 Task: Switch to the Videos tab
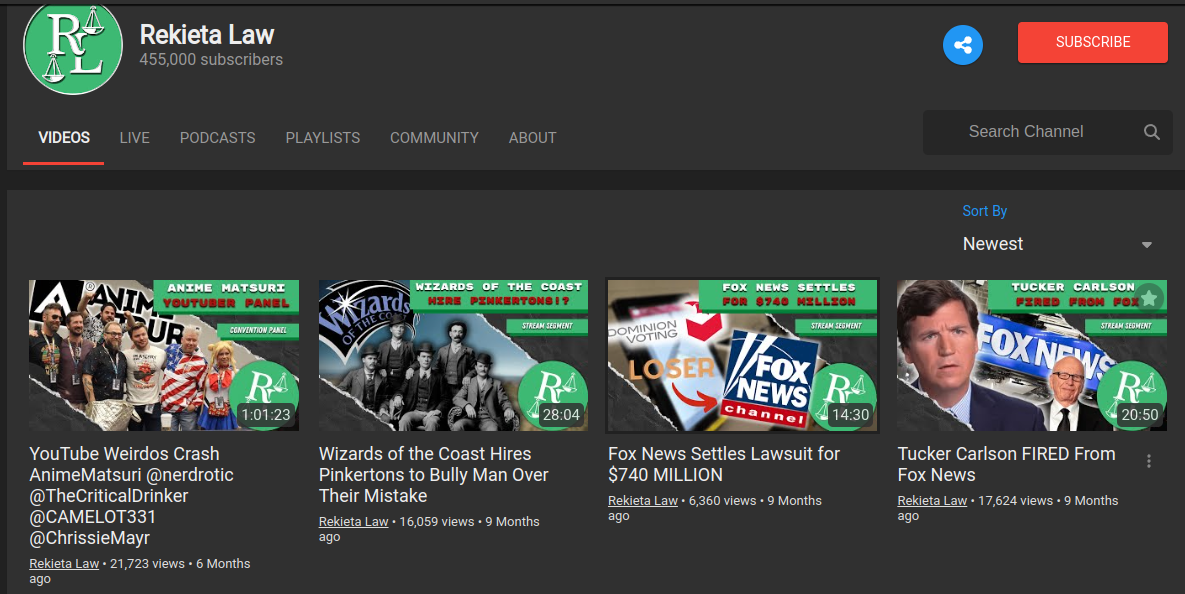point(63,138)
